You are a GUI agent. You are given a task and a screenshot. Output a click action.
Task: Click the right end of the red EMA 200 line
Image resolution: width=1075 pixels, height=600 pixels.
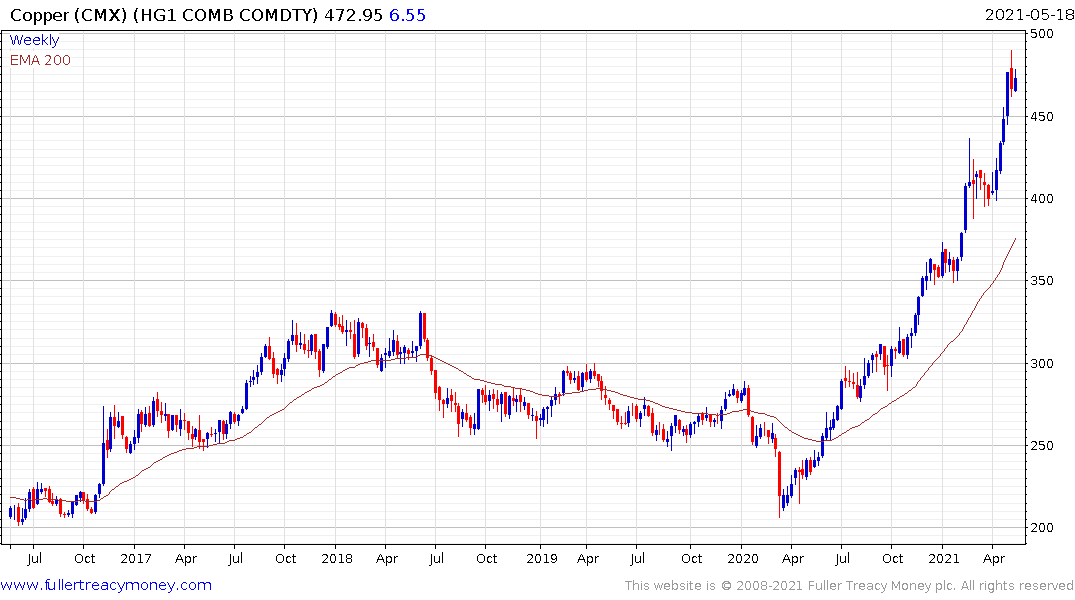click(x=1015, y=239)
